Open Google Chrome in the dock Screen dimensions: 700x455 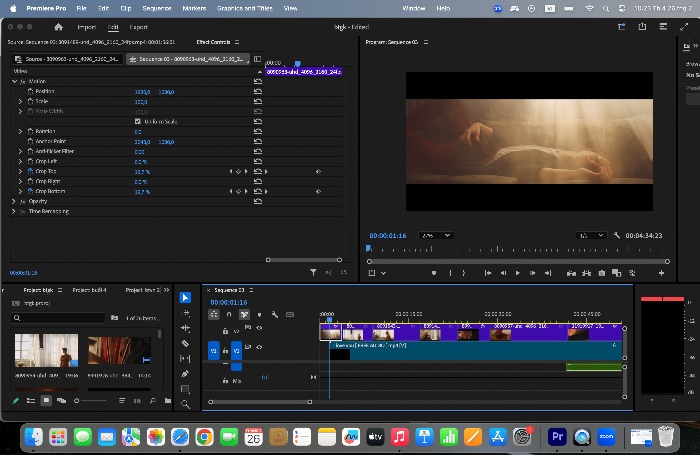pos(204,437)
